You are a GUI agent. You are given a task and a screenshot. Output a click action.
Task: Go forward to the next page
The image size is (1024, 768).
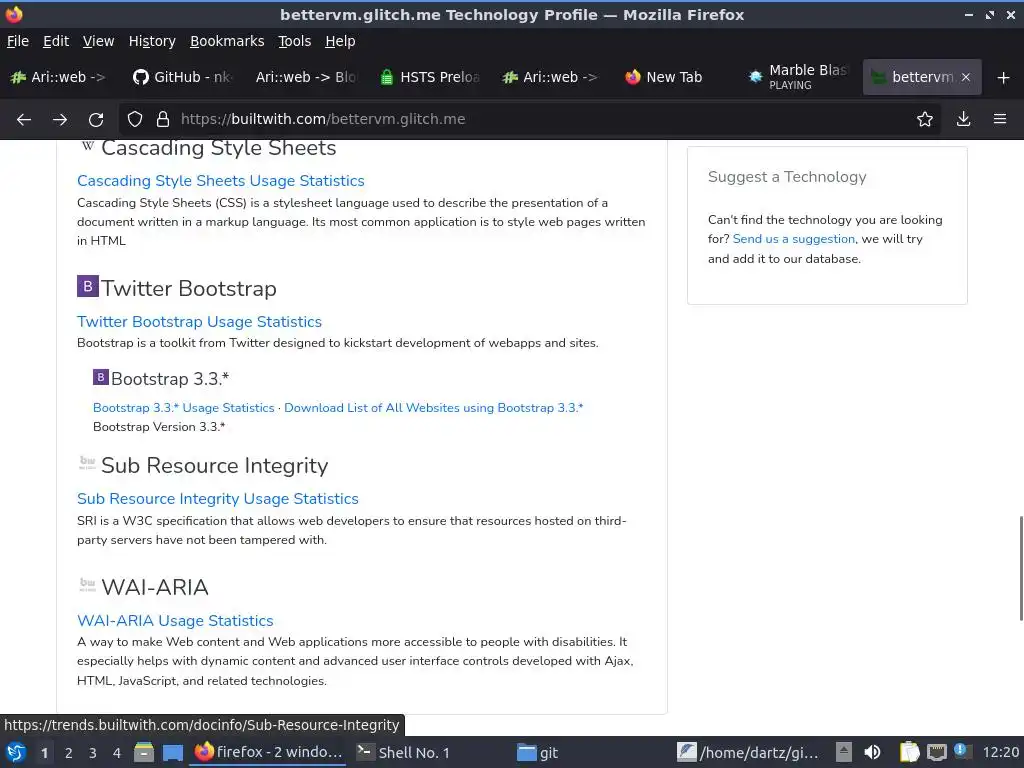(60, 120)
